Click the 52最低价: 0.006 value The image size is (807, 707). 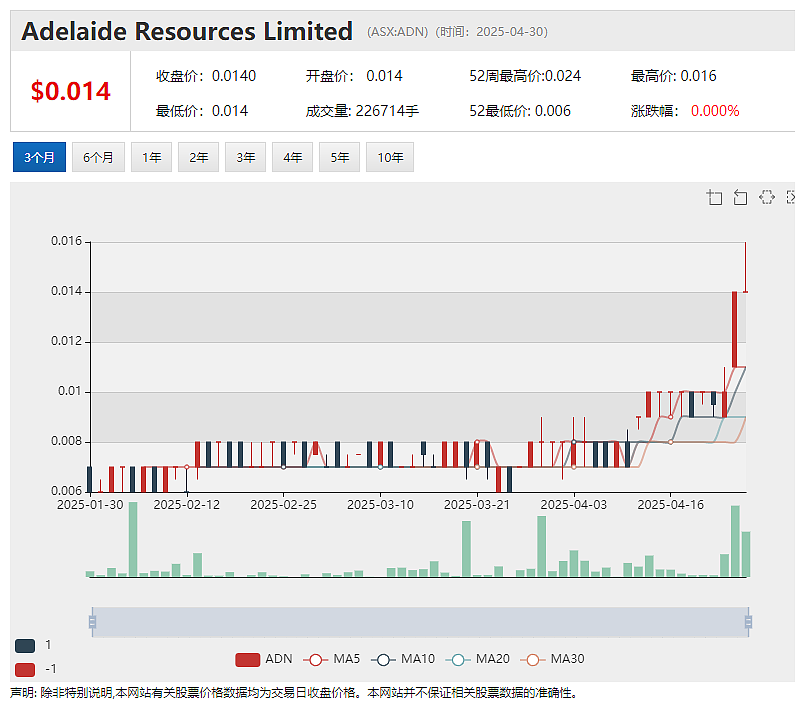[x=520, y=111]
